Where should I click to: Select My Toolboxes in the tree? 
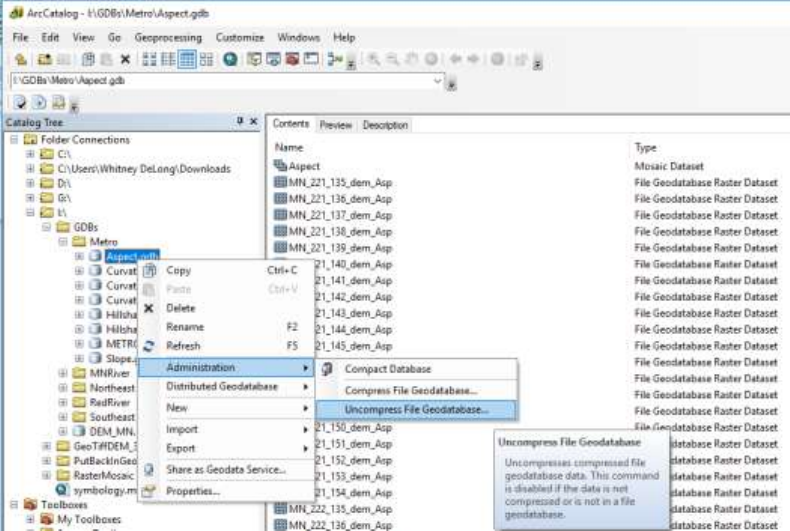pyautogui.click(x=89, y=519)
